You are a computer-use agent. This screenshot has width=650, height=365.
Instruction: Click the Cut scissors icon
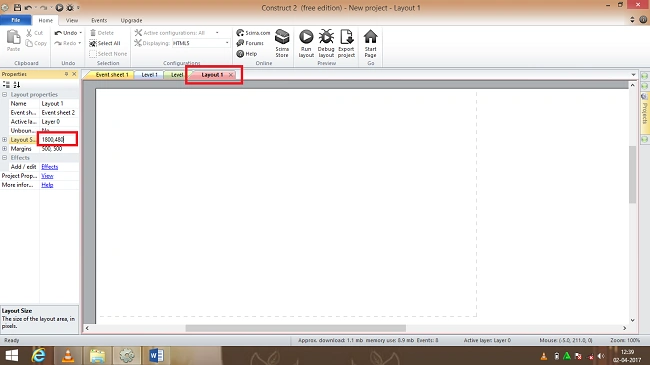29,33
